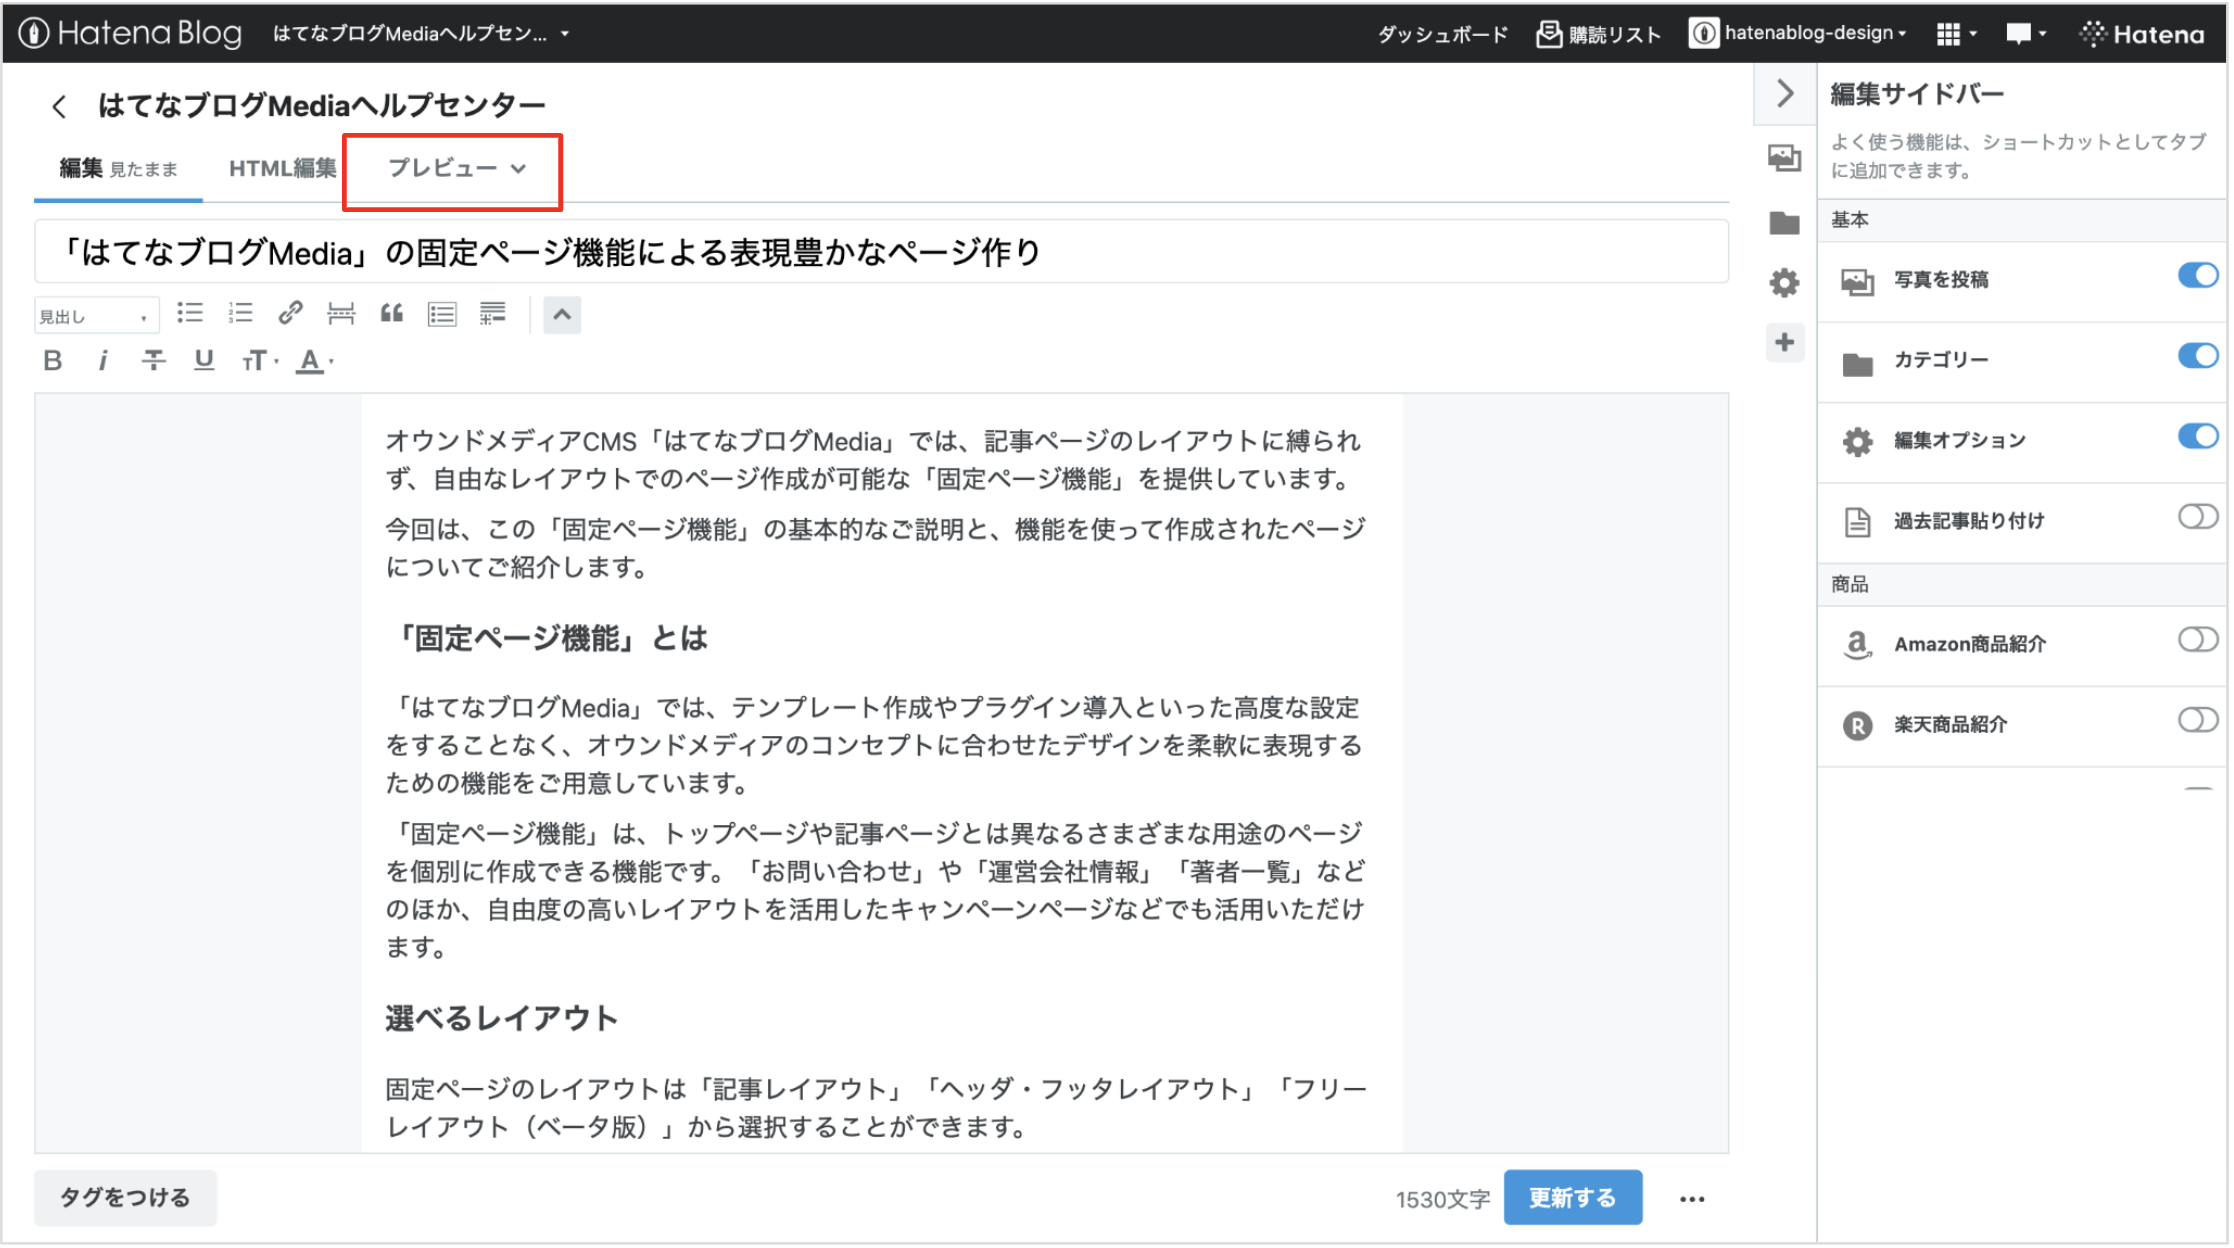Disable the 編集オプション toggle
The width and height of the screenshot is (2234, 1248).
(x=2197, y=436)
